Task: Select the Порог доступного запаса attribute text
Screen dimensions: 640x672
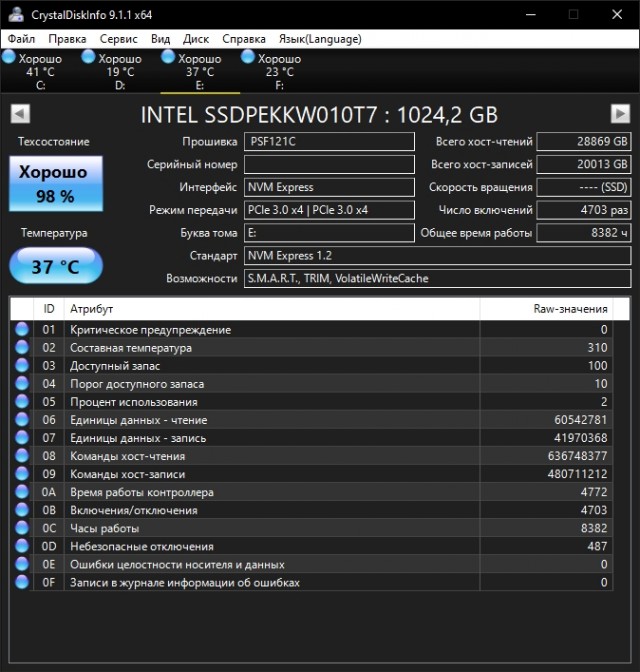Action: click(137, 384)
